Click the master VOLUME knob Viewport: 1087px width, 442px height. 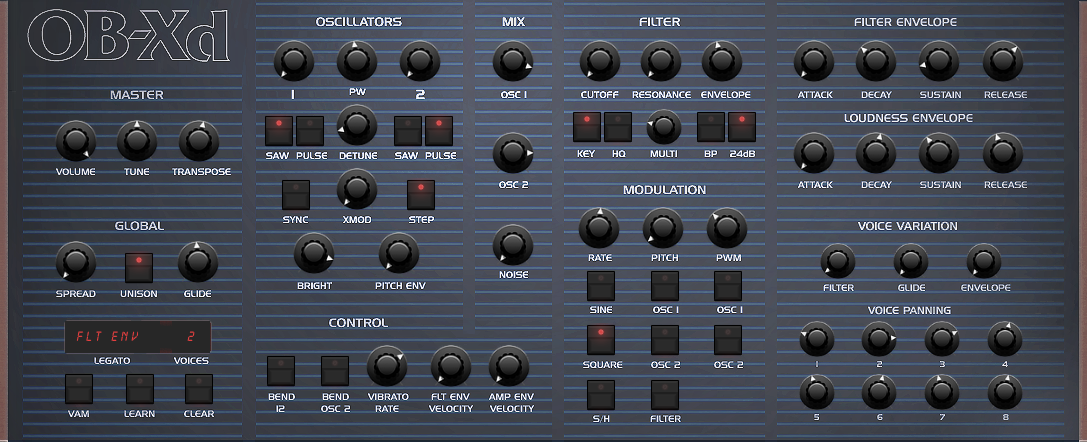(76, 141)
